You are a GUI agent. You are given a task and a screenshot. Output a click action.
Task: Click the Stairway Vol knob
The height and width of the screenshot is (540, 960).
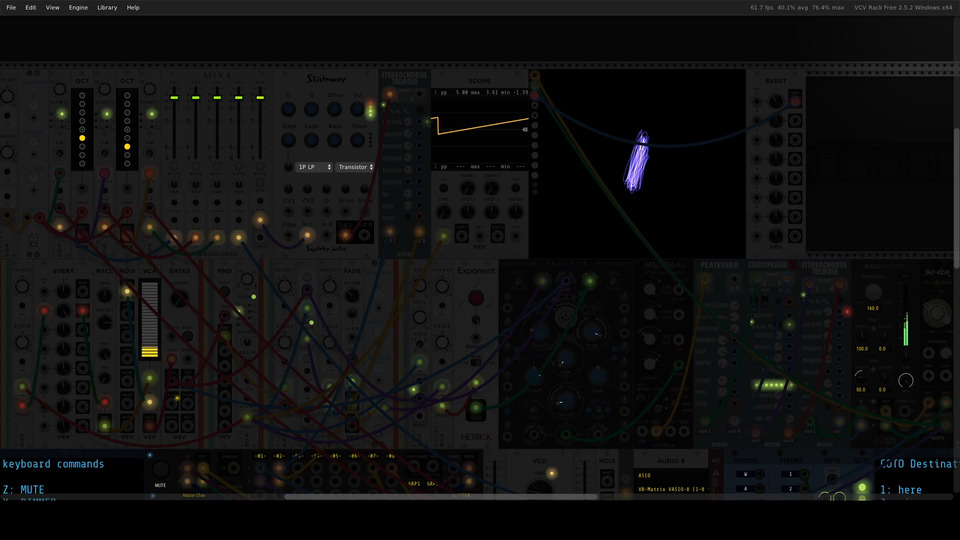point(357,110)
